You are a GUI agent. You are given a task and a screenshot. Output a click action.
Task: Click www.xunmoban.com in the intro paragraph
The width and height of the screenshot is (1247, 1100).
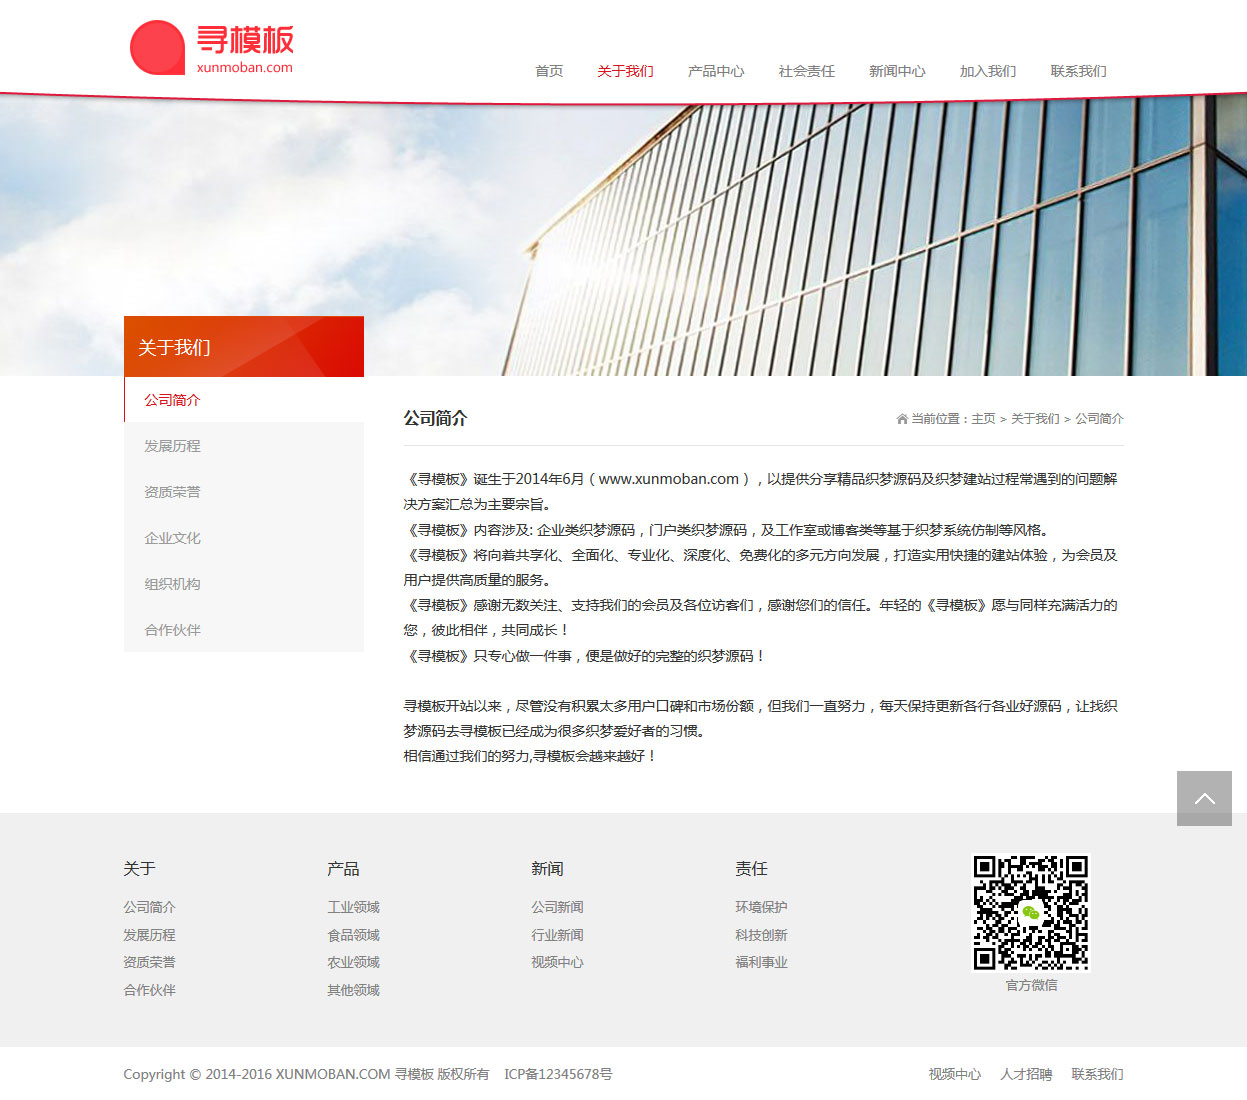[669, 479]
